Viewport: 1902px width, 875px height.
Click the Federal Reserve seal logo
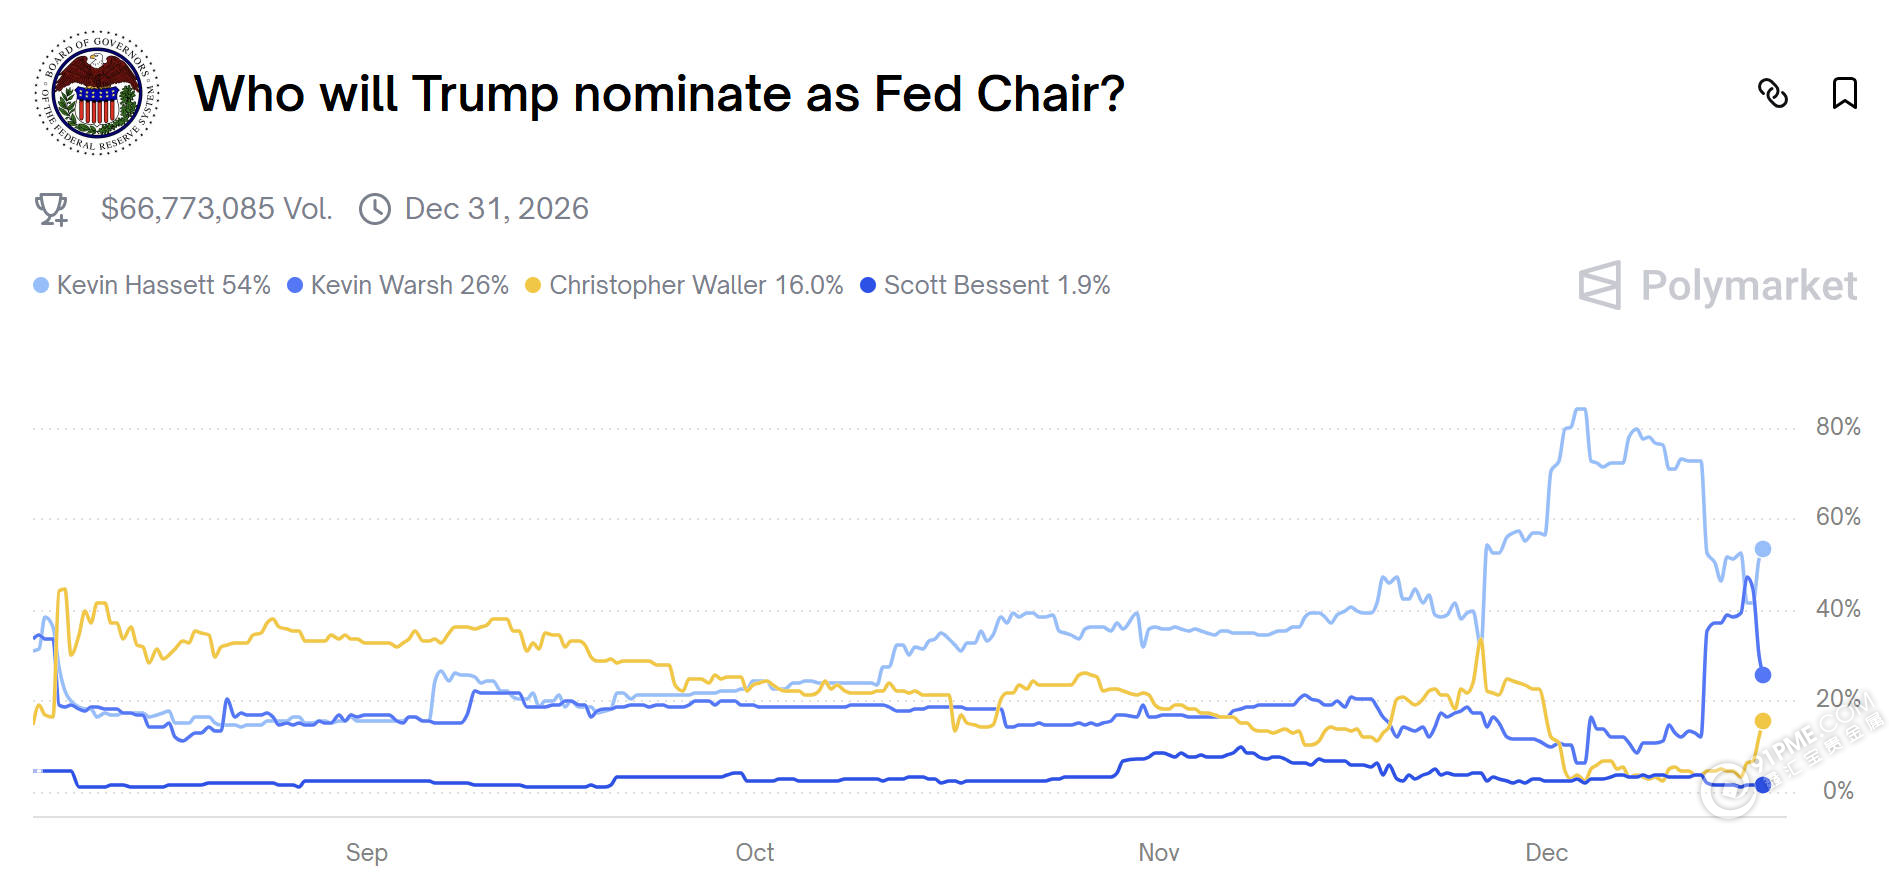coord(97,94)
